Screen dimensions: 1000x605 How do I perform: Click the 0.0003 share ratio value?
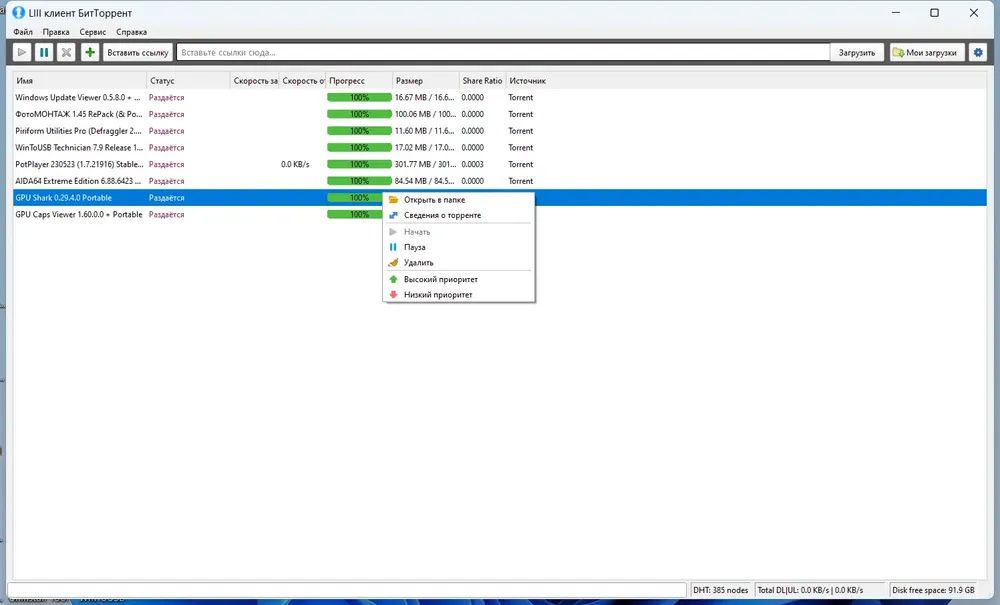coord(473,164)
